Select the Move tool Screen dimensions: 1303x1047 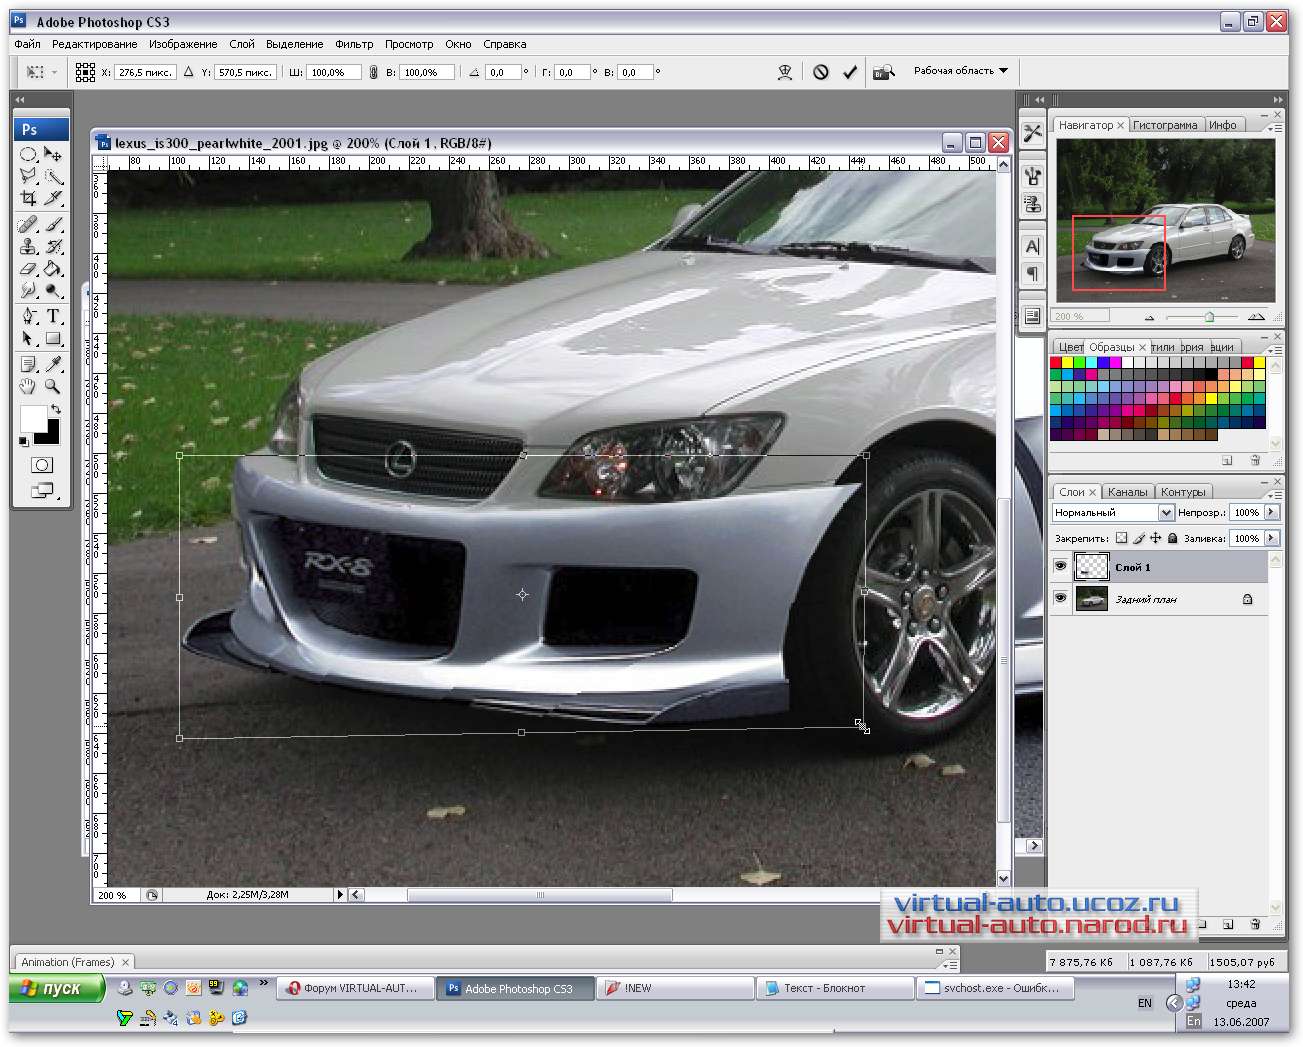click(53, 154)
